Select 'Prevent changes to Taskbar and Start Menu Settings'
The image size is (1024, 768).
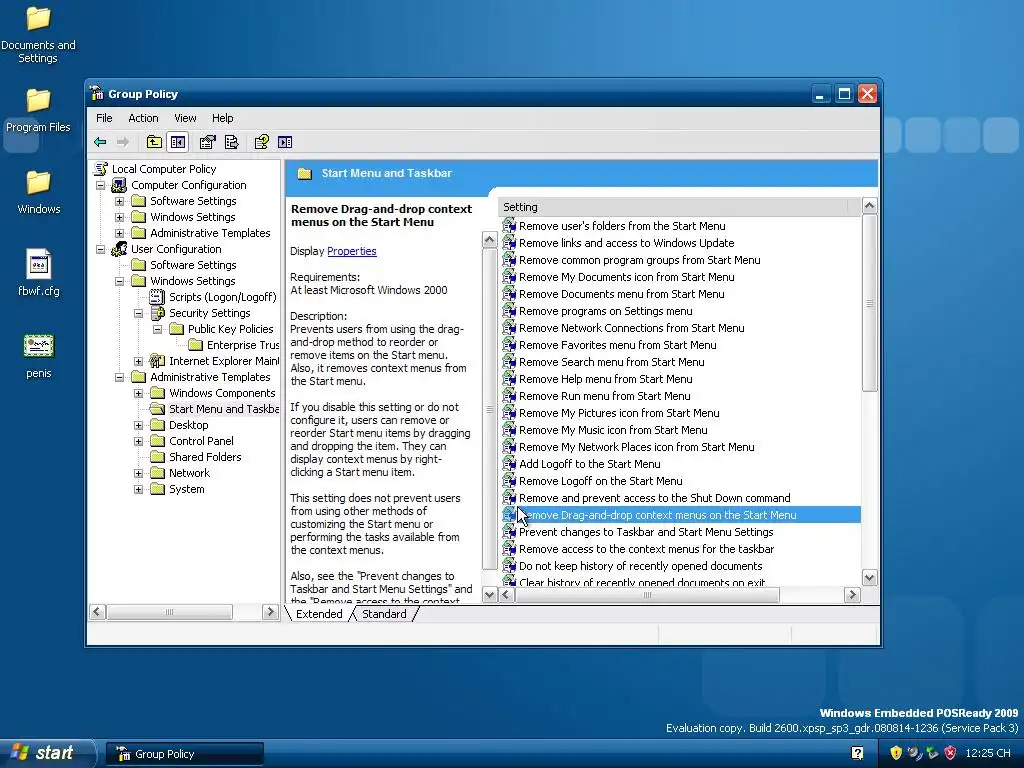[x=646, y=532]
